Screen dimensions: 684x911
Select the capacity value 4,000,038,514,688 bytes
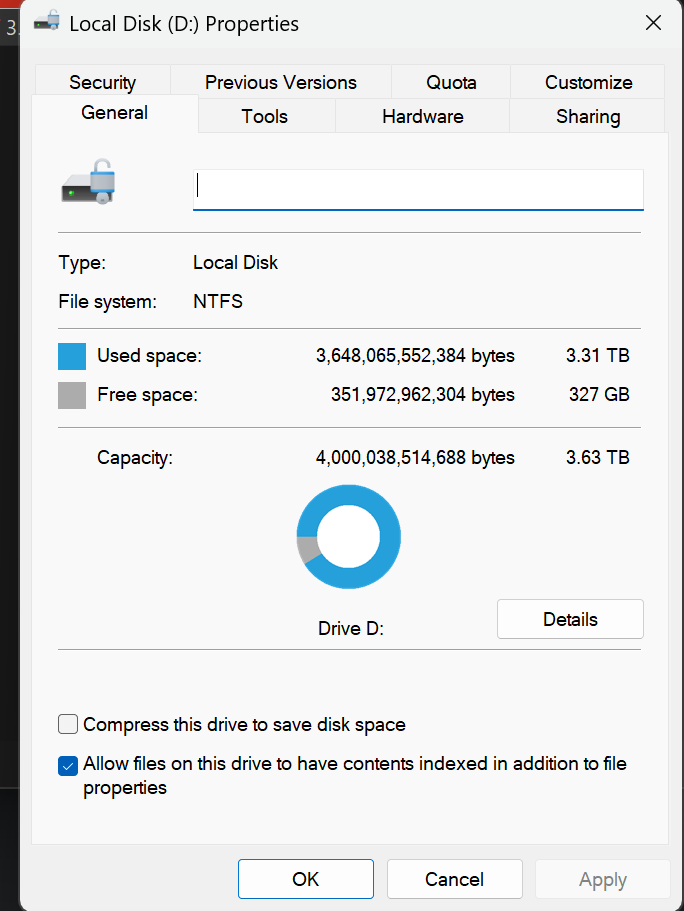click(x=415, y=457)
